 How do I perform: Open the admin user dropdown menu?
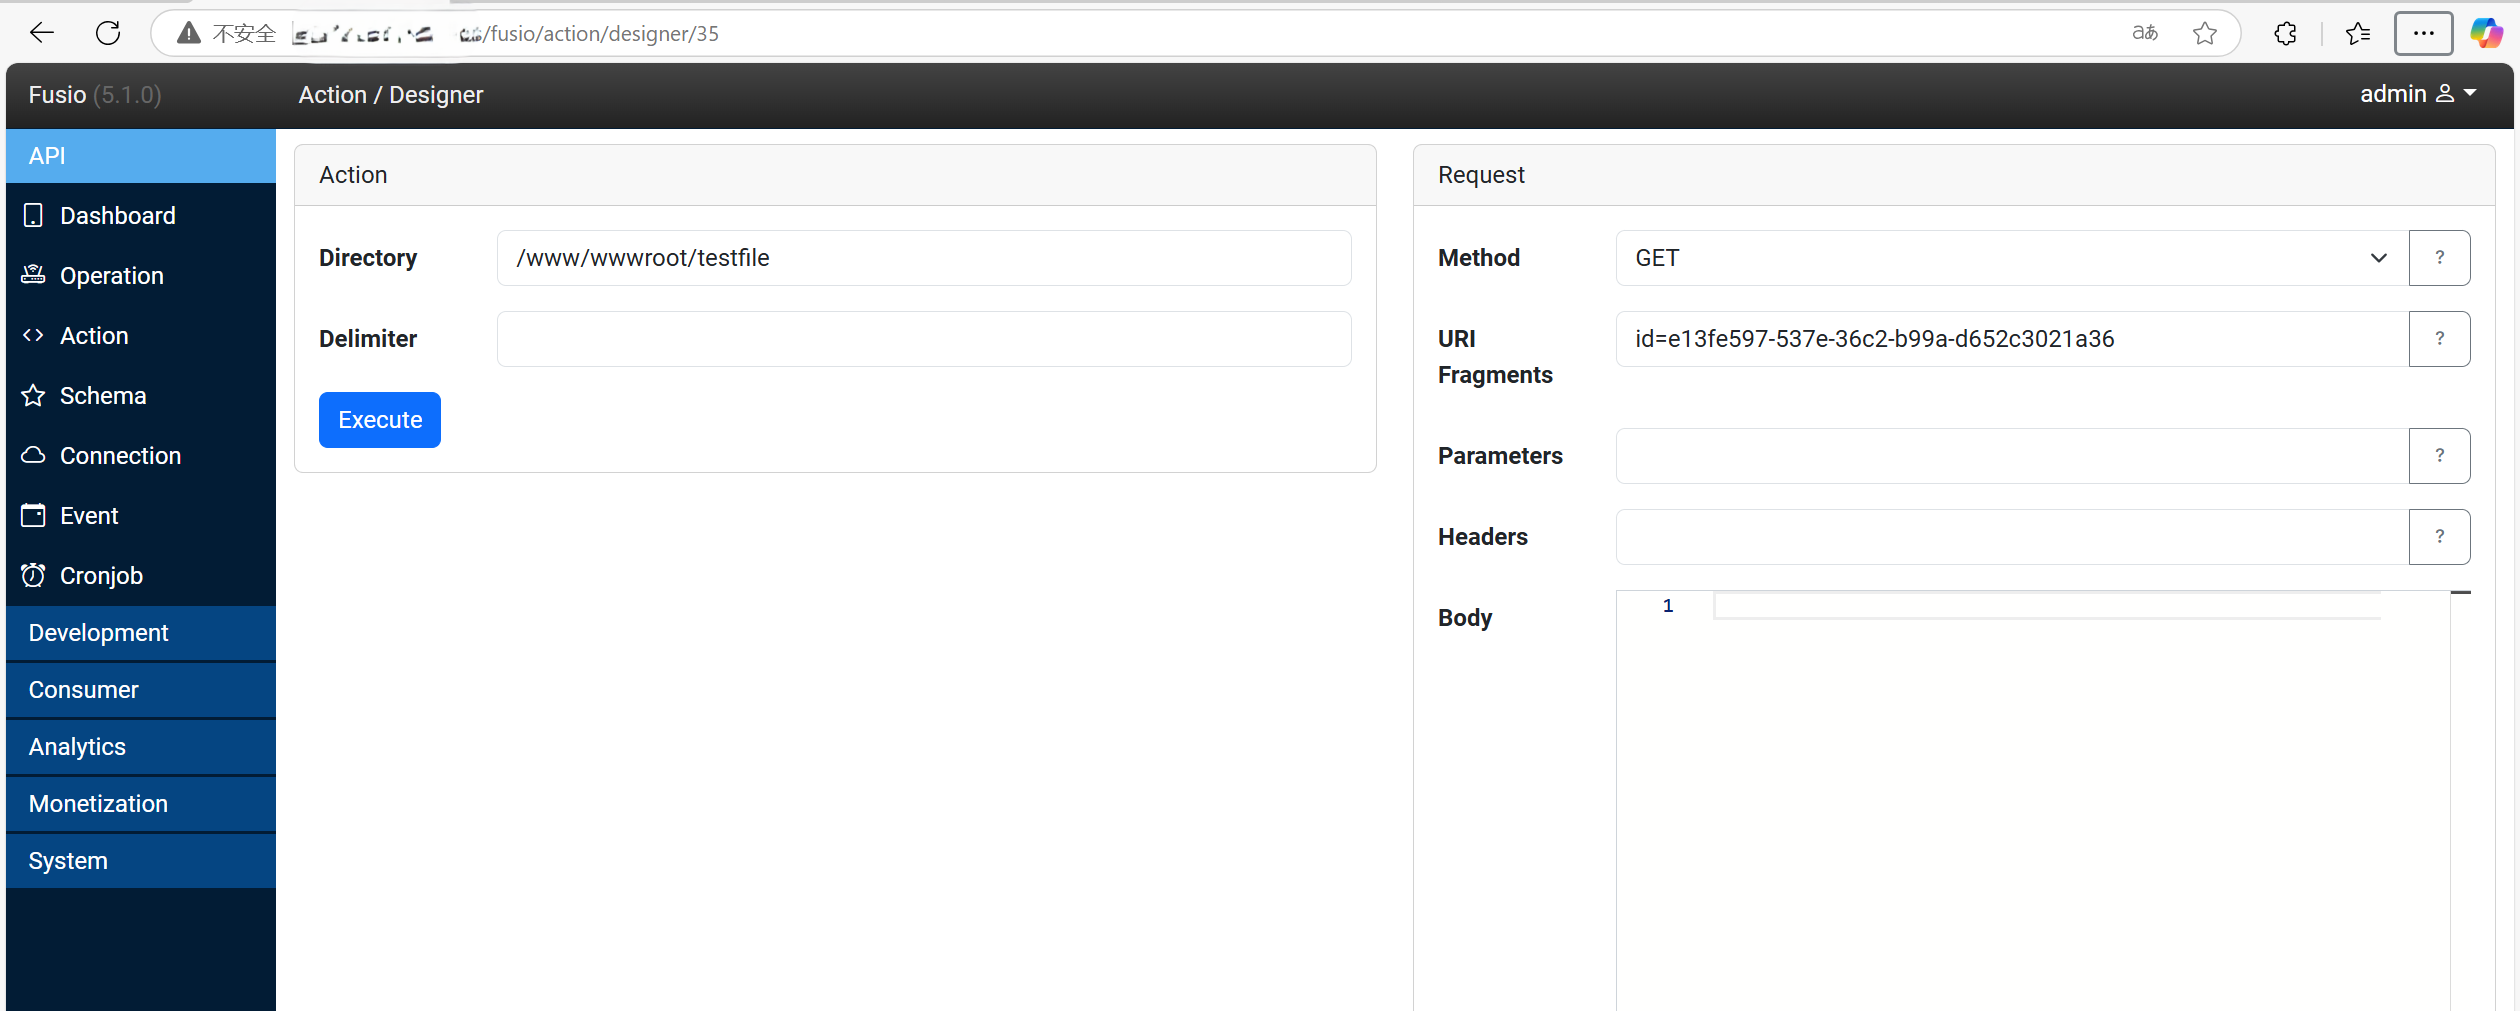coord(2417,94)
